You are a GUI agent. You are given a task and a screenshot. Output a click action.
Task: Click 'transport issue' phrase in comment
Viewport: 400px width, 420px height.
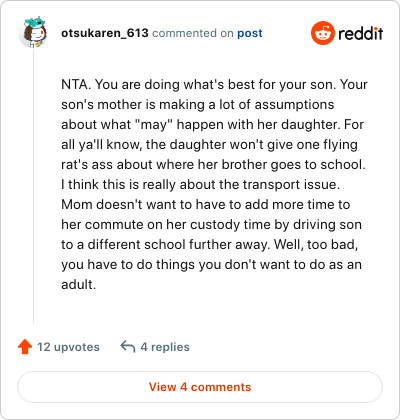[x=291, y=184]
